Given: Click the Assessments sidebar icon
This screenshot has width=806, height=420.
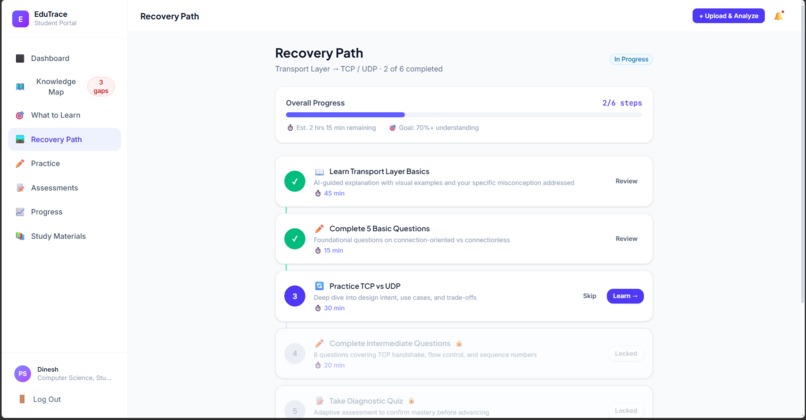Looking at the screenshot, I should [20, 188].
